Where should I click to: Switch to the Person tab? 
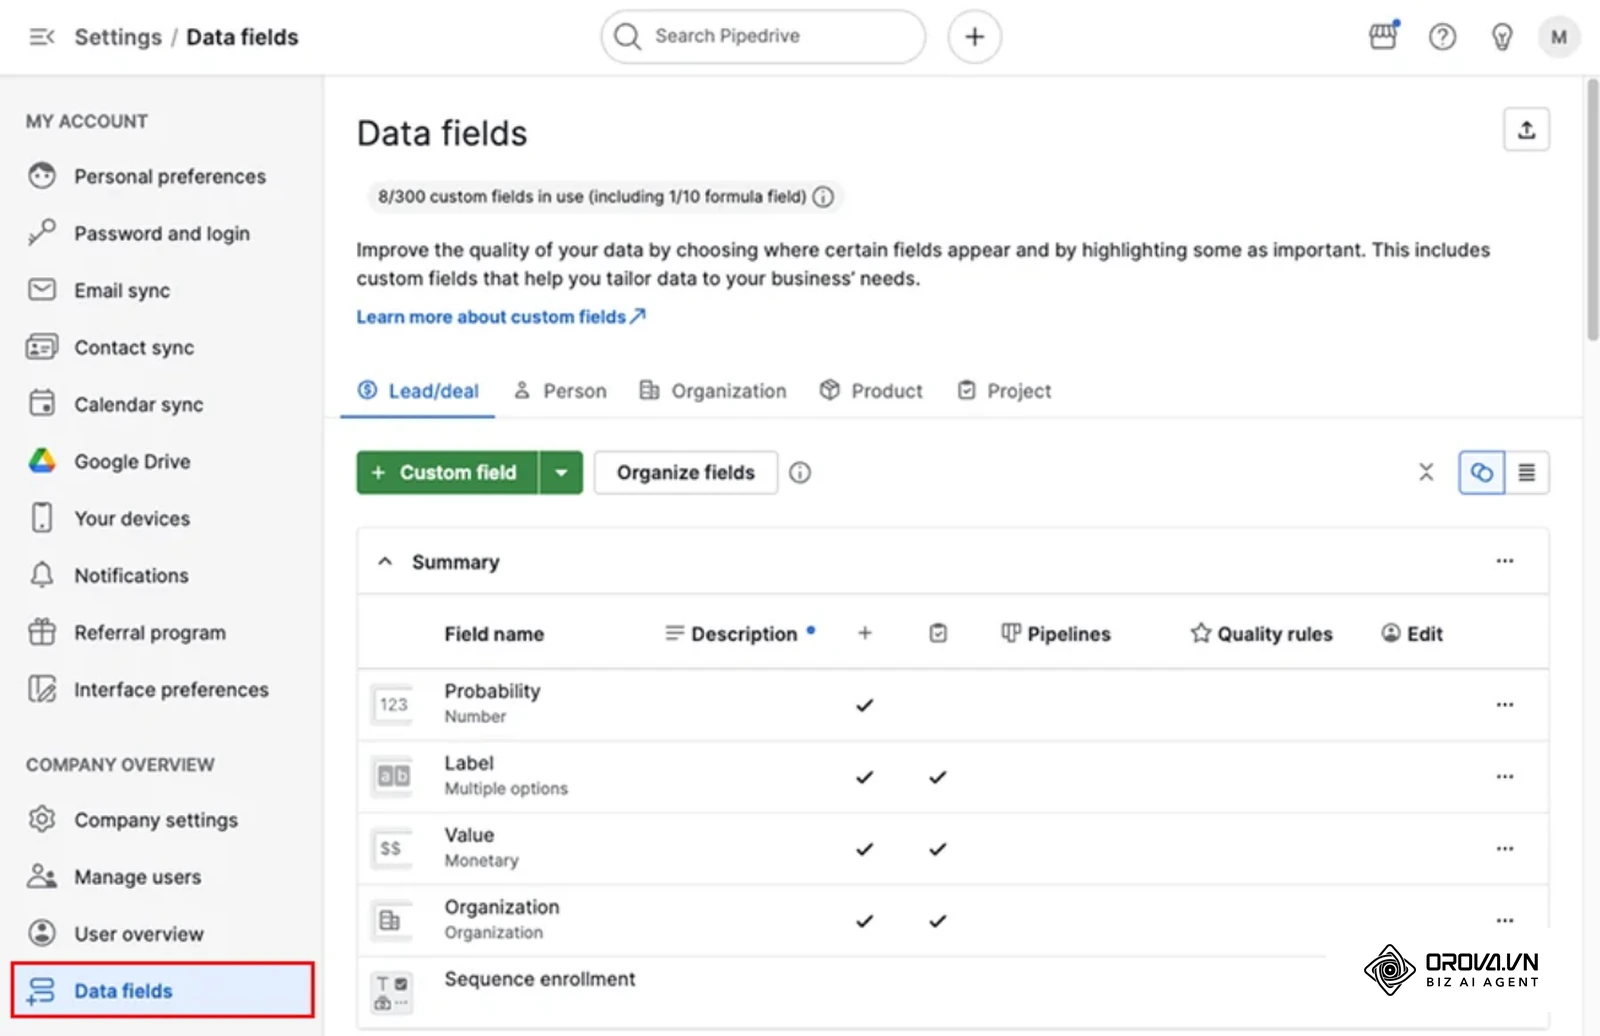[x=560, y=391]
